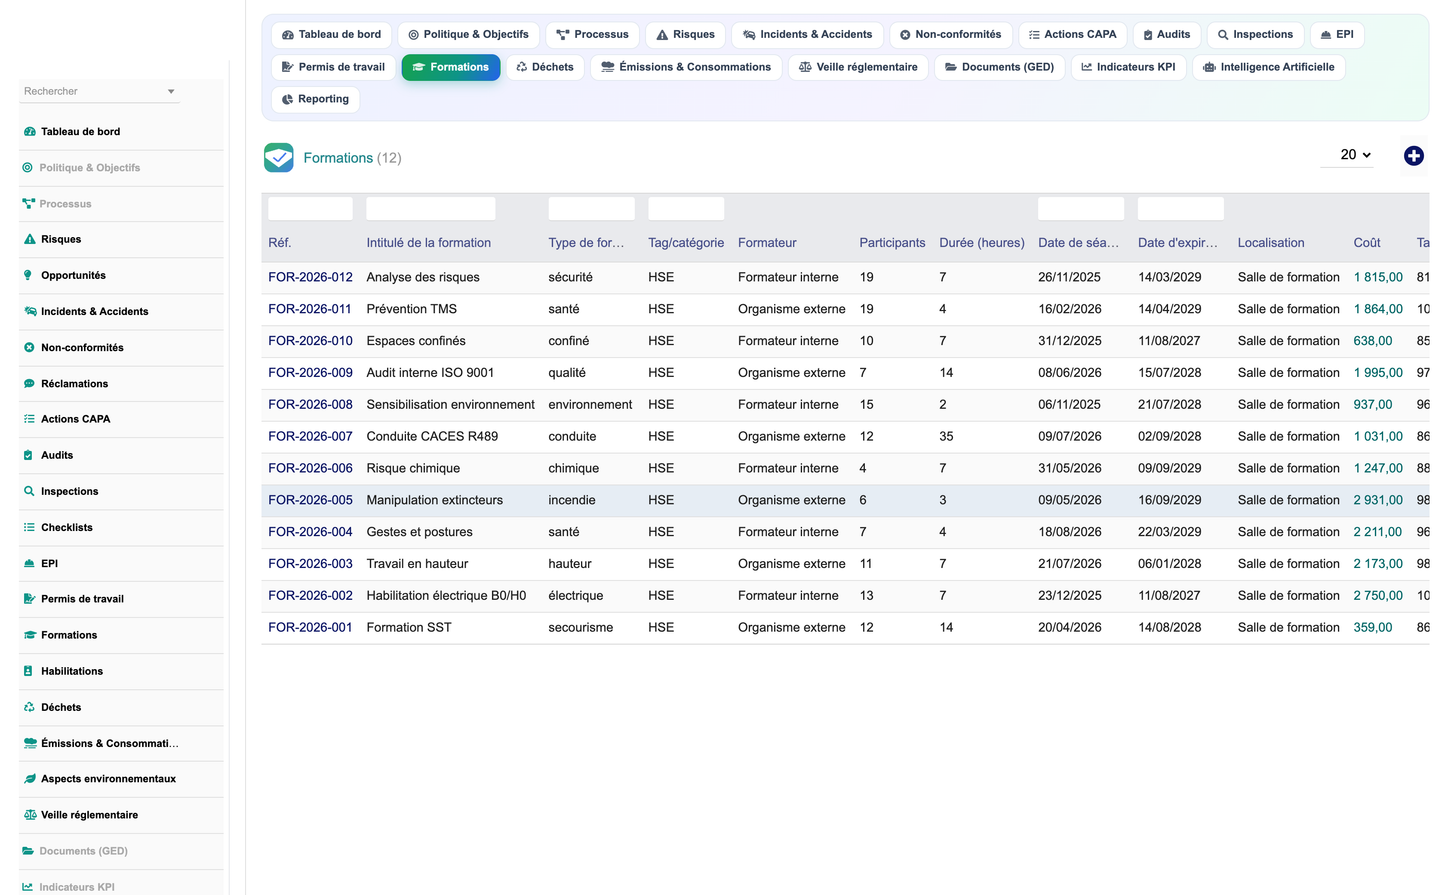The width and height of the screenshot is (1445, 895).
Task: Click the add formation plus icon
Action: coord(1413,156)
